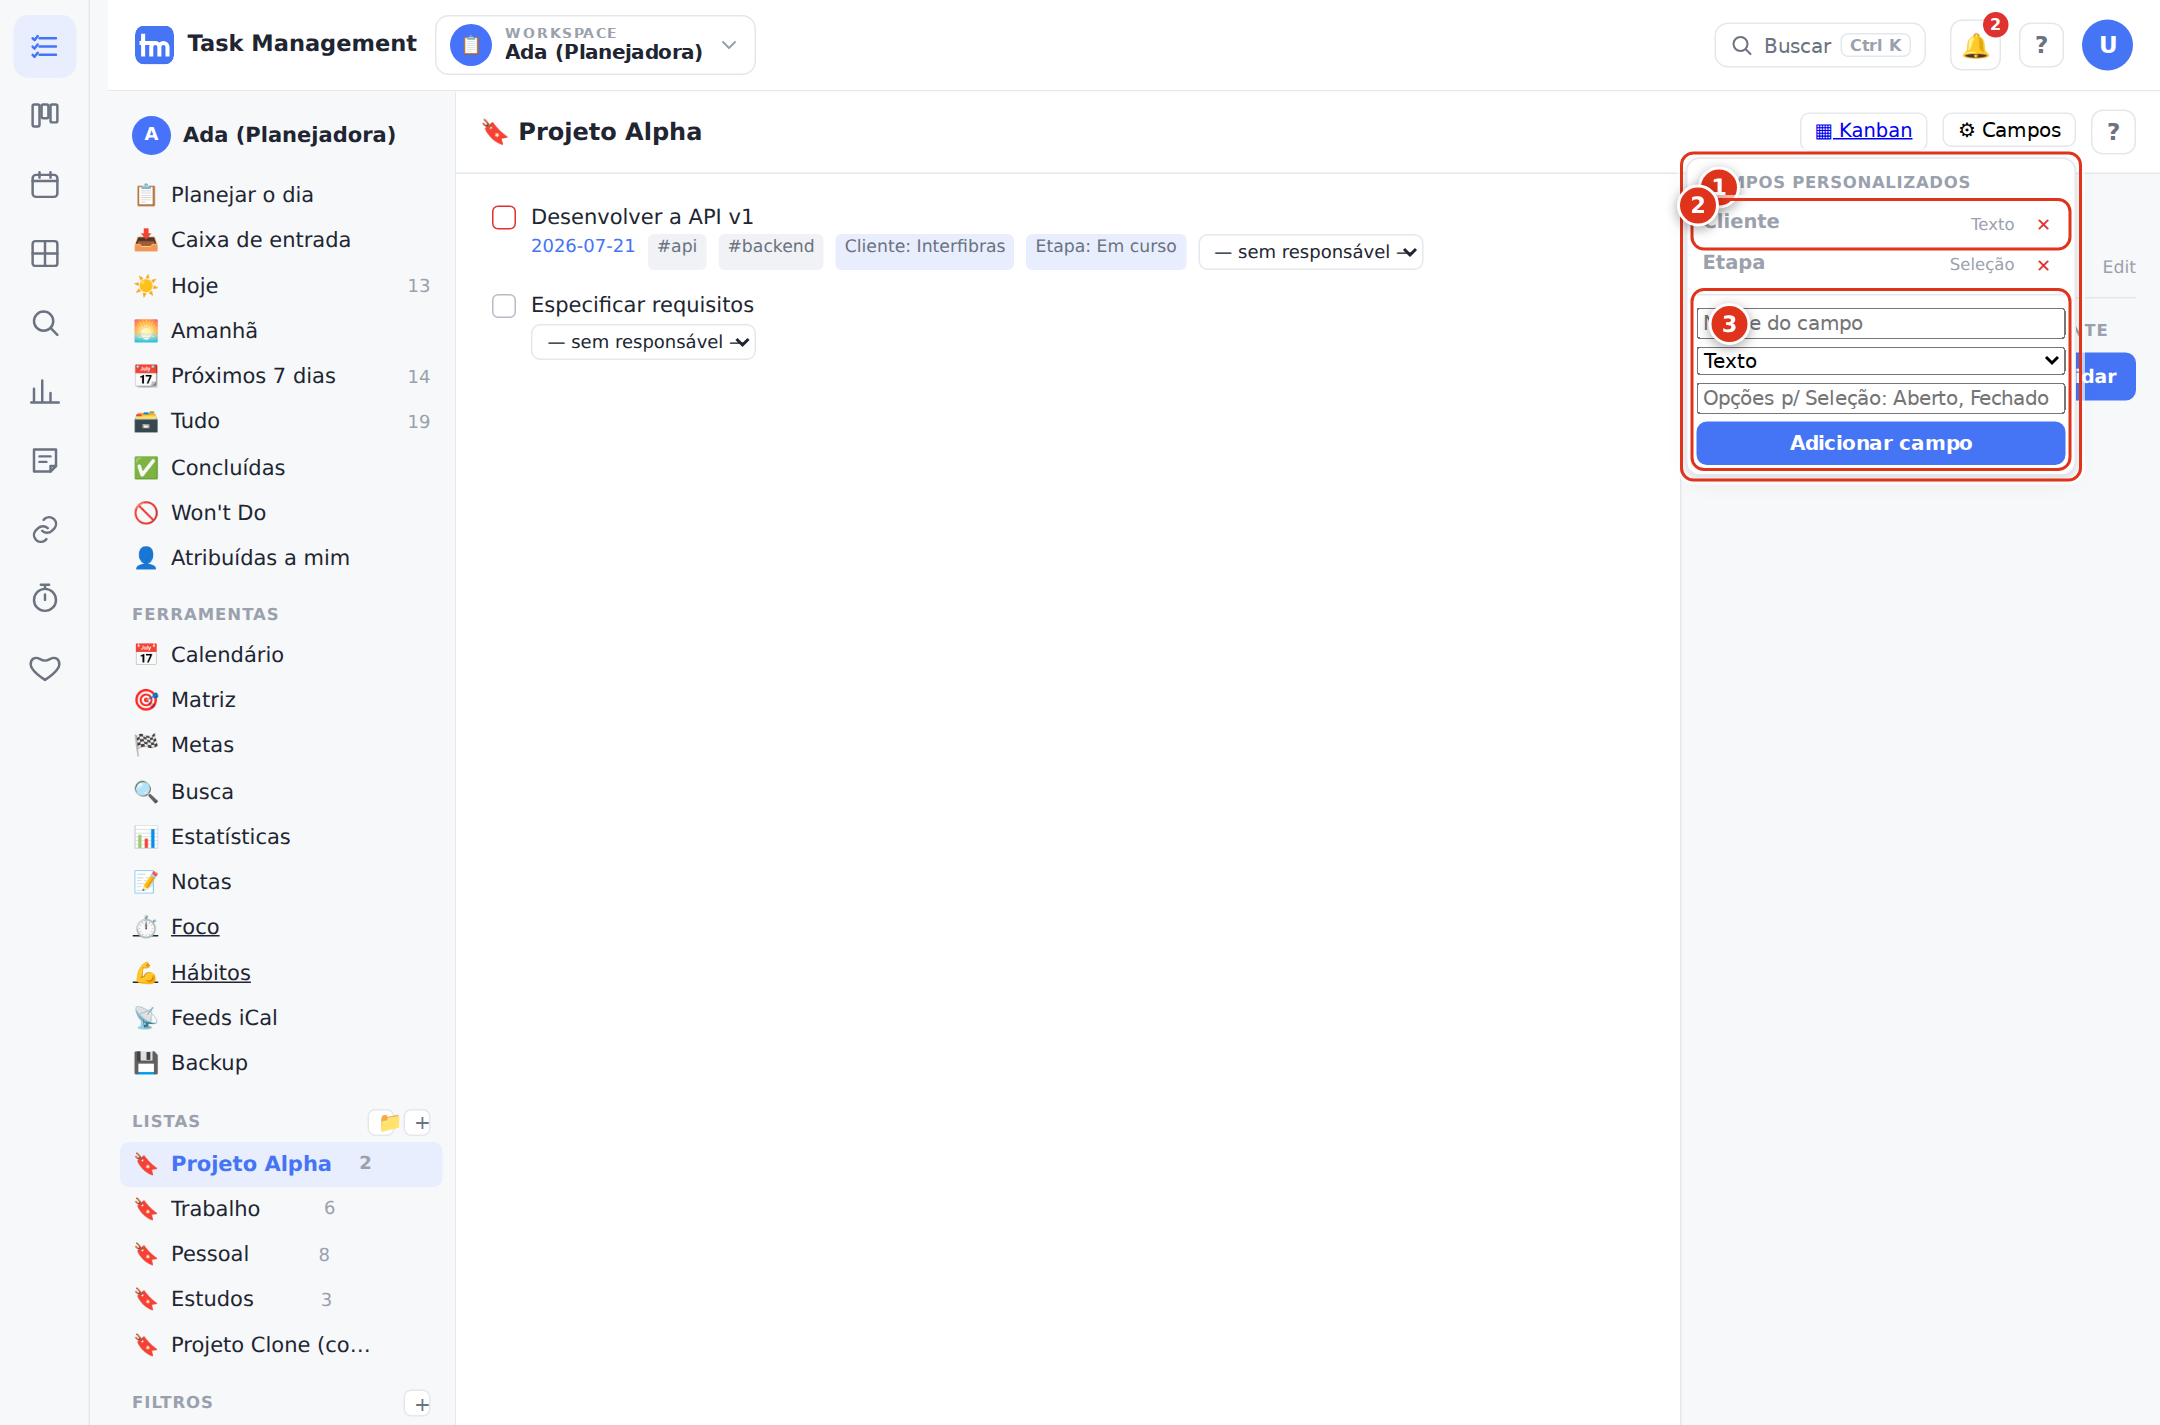2160x1425 pixels.
Task: Open assignee dropdown for Especificar requisitos
Action: coord(643,342)
